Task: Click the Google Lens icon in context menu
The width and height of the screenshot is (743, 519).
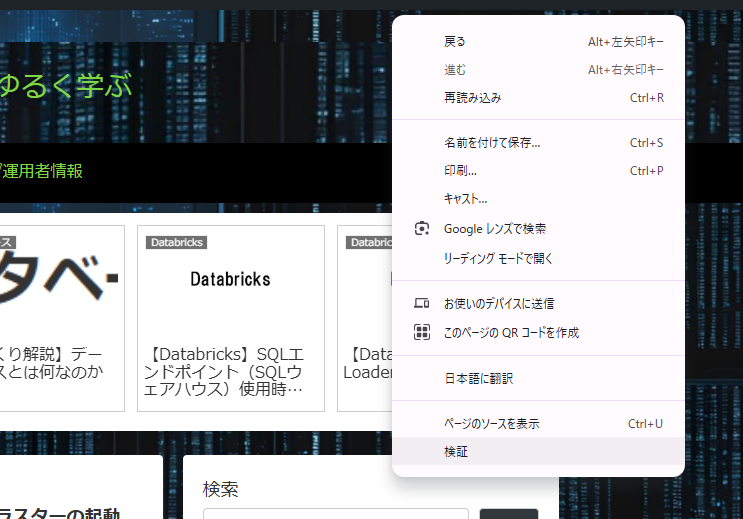Action: click(x=422, y=229)
